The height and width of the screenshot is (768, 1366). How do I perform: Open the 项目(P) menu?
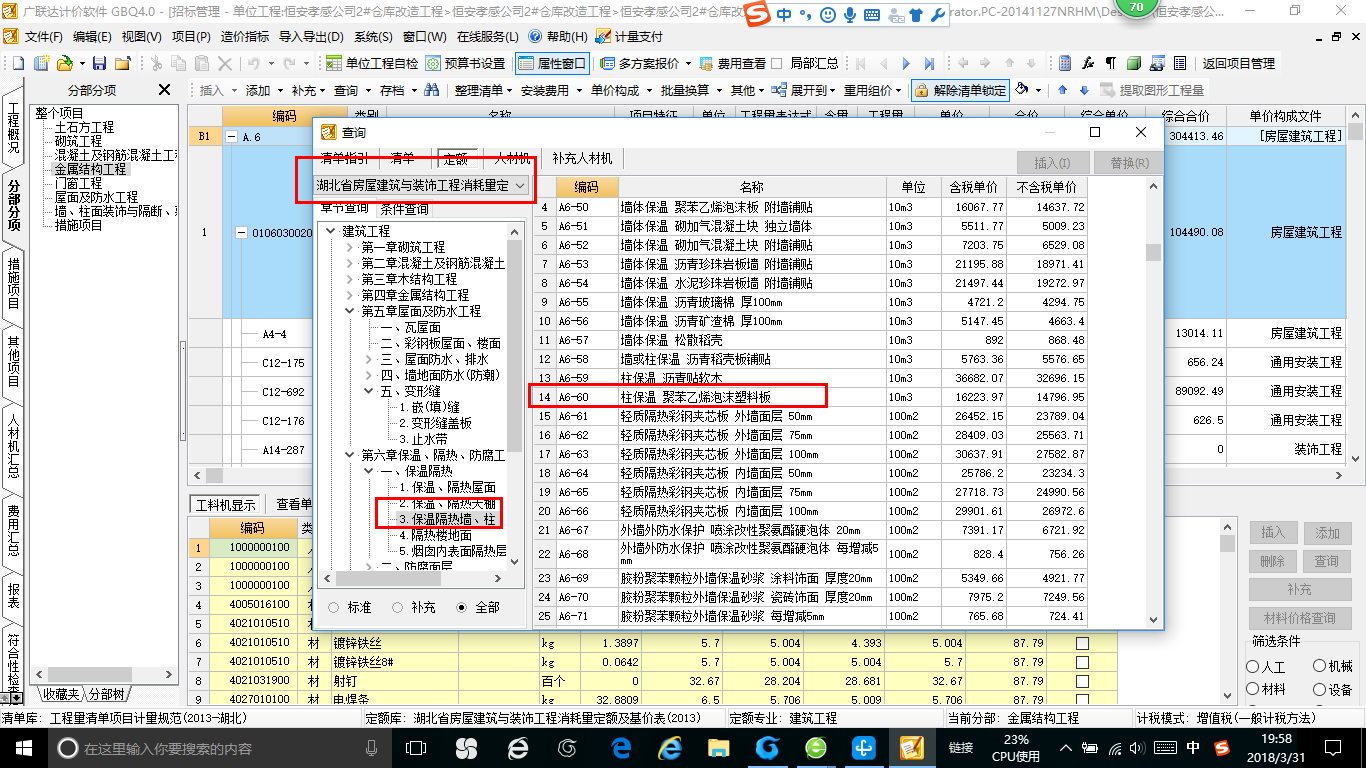(191, 36)
